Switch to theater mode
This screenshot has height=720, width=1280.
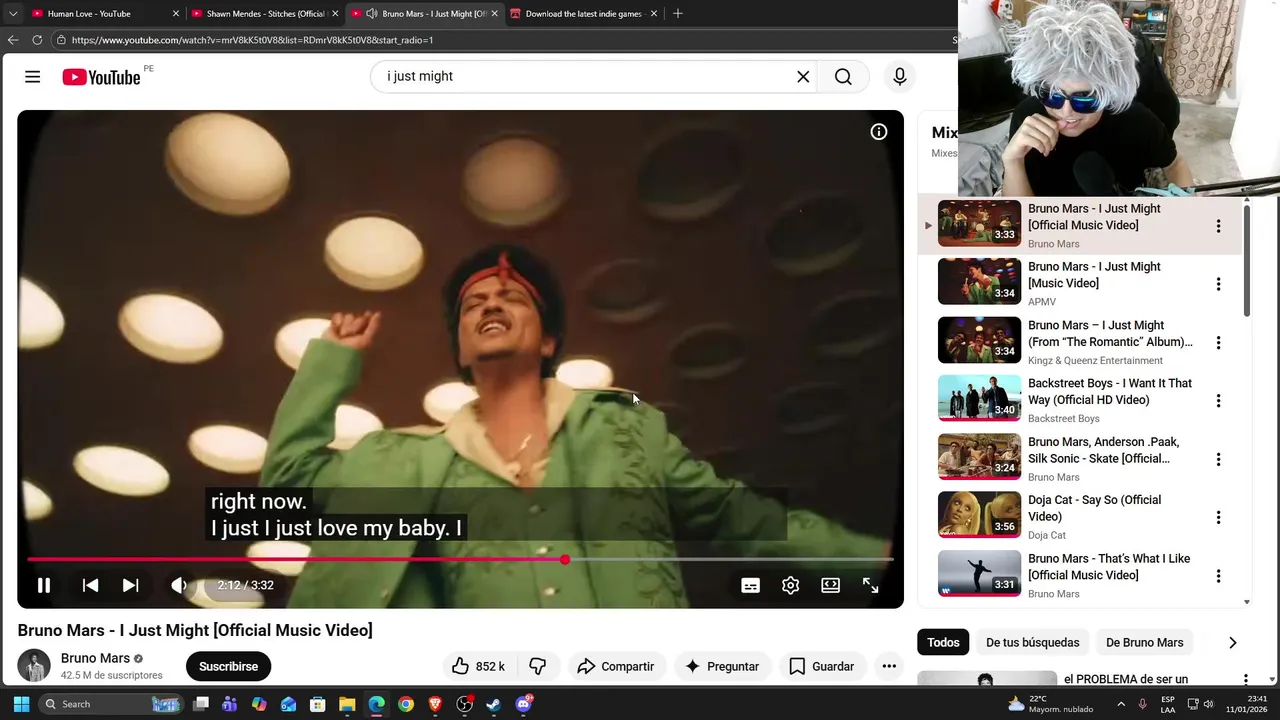[x=831, y=585]
